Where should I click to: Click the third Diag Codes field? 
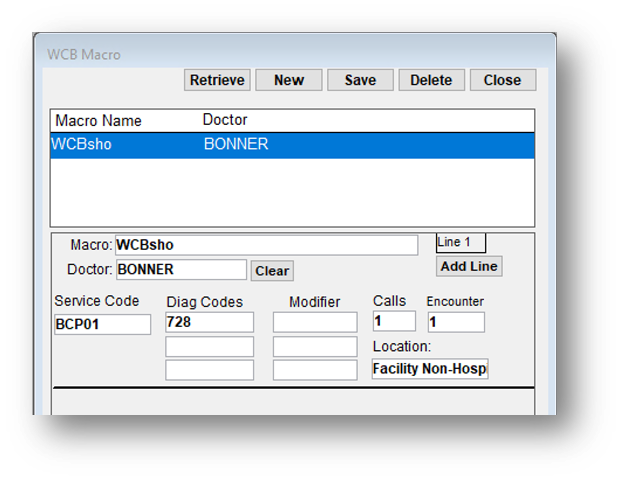(209, 370)
